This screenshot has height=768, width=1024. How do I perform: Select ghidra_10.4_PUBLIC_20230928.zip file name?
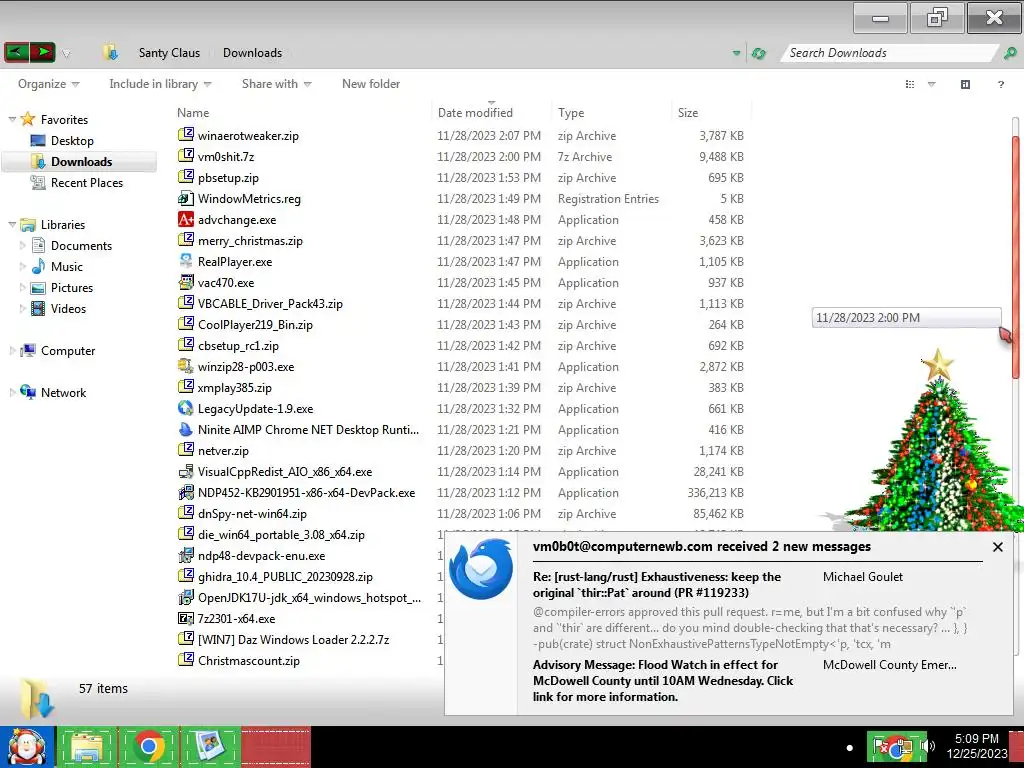click(x=285, y=577)
